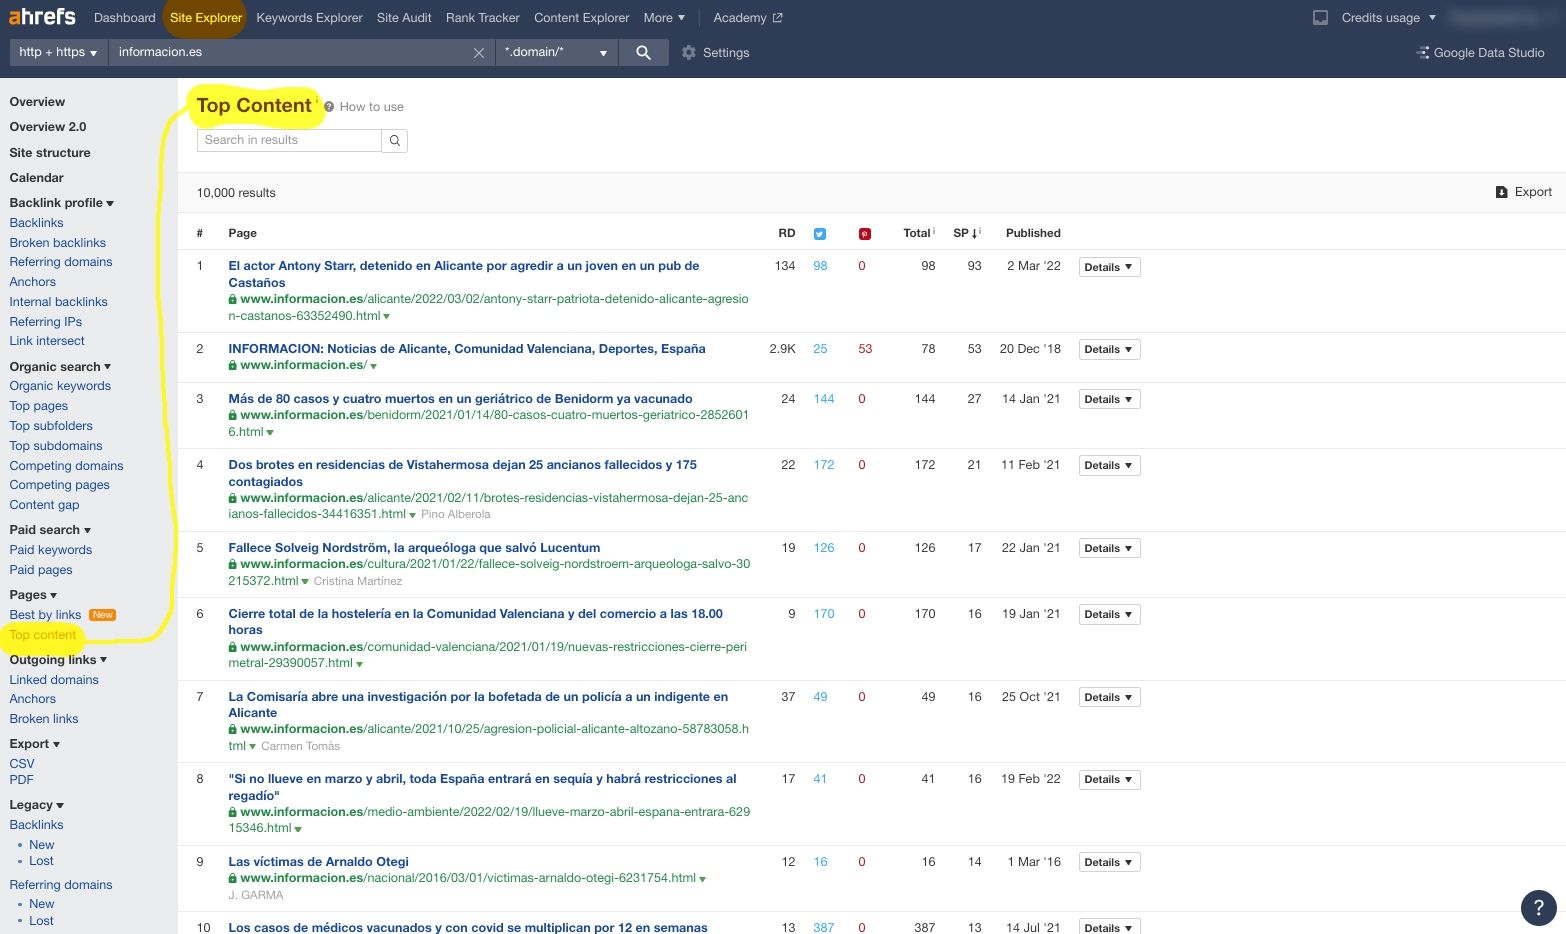Export the top content results
This screenshot has height=934, width=1566.
[x=1524, y=192]
